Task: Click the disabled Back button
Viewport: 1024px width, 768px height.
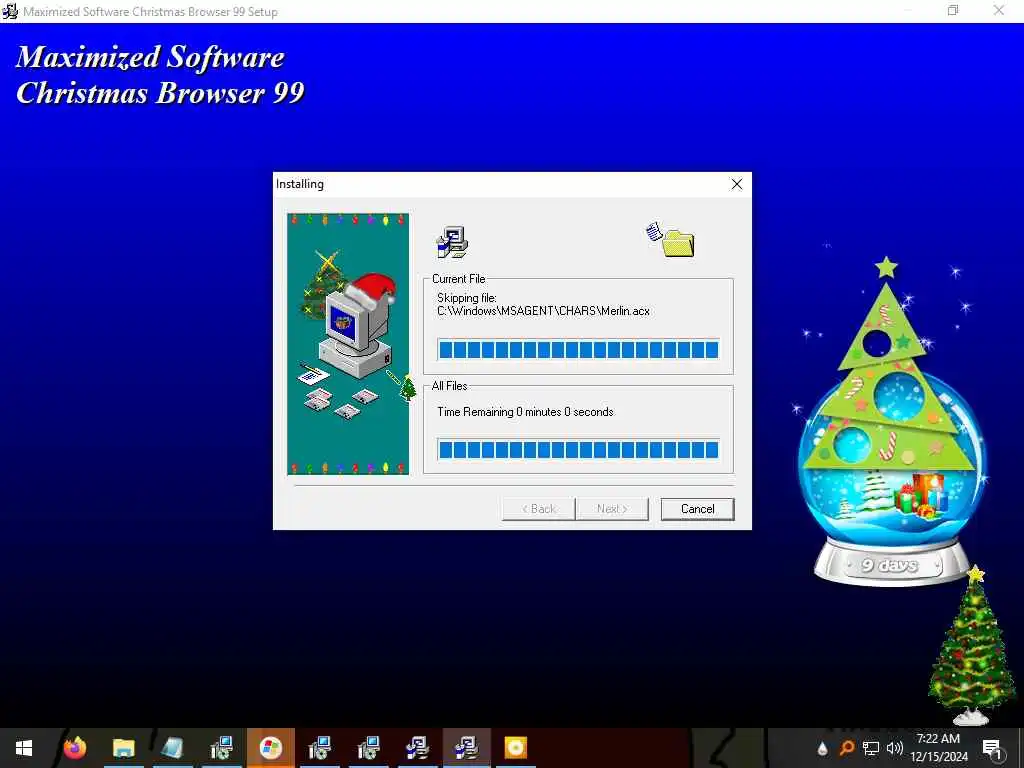Action: pyautogui.click(x=538, y=509)
